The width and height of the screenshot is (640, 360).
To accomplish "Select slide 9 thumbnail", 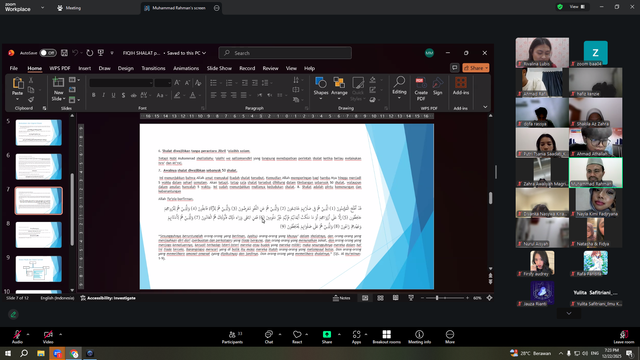I will pyautogui.click(x=39, y=269).
